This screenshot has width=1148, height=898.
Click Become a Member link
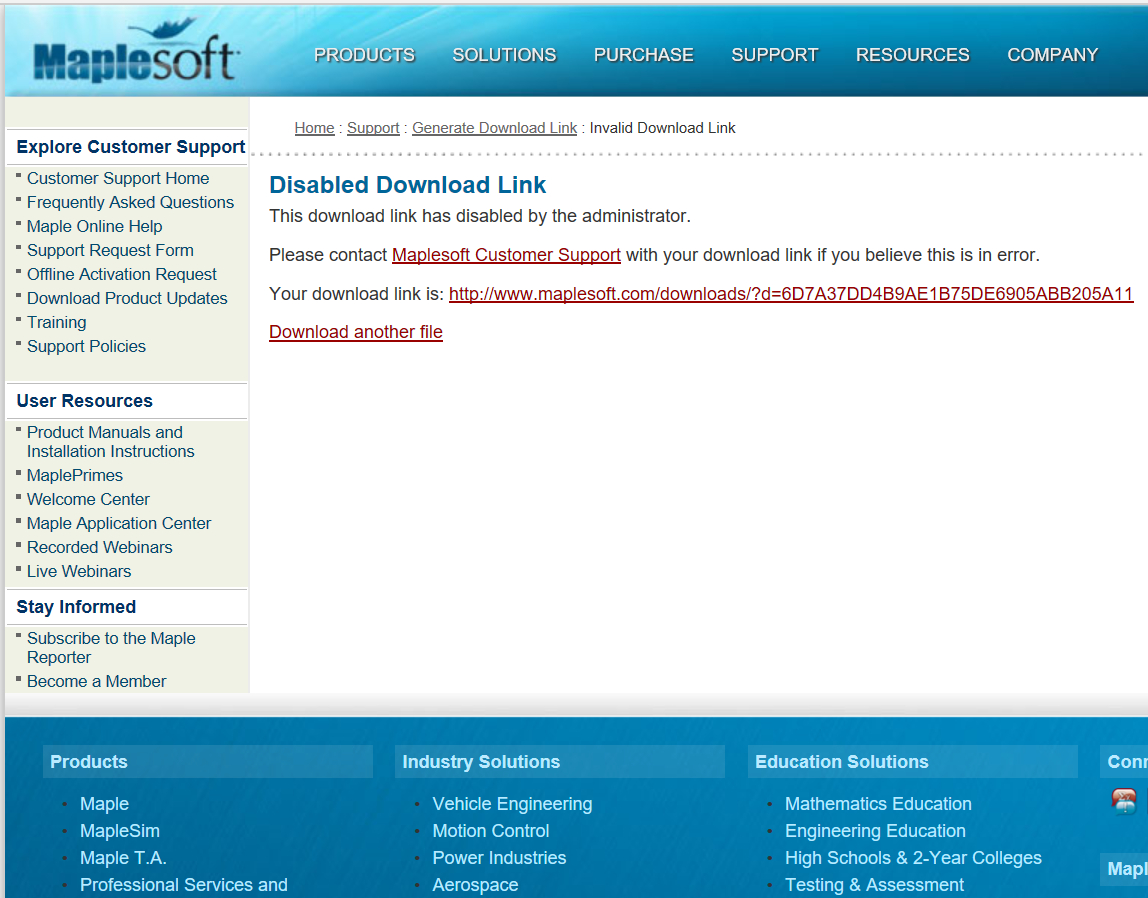coord(97,681)
